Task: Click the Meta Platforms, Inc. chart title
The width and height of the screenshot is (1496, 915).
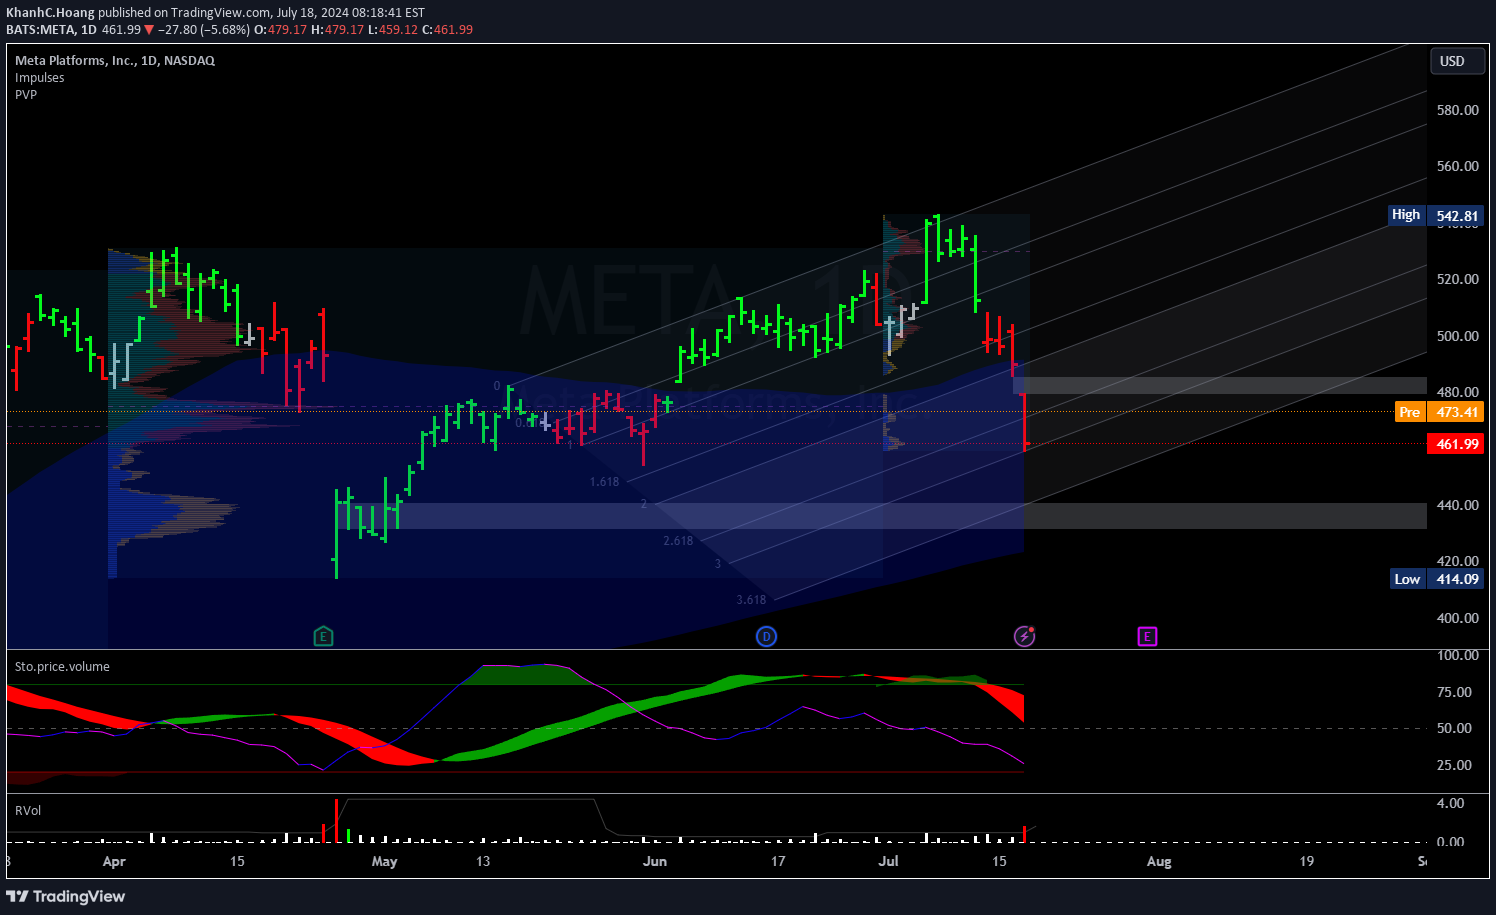Action: (115, 60)
